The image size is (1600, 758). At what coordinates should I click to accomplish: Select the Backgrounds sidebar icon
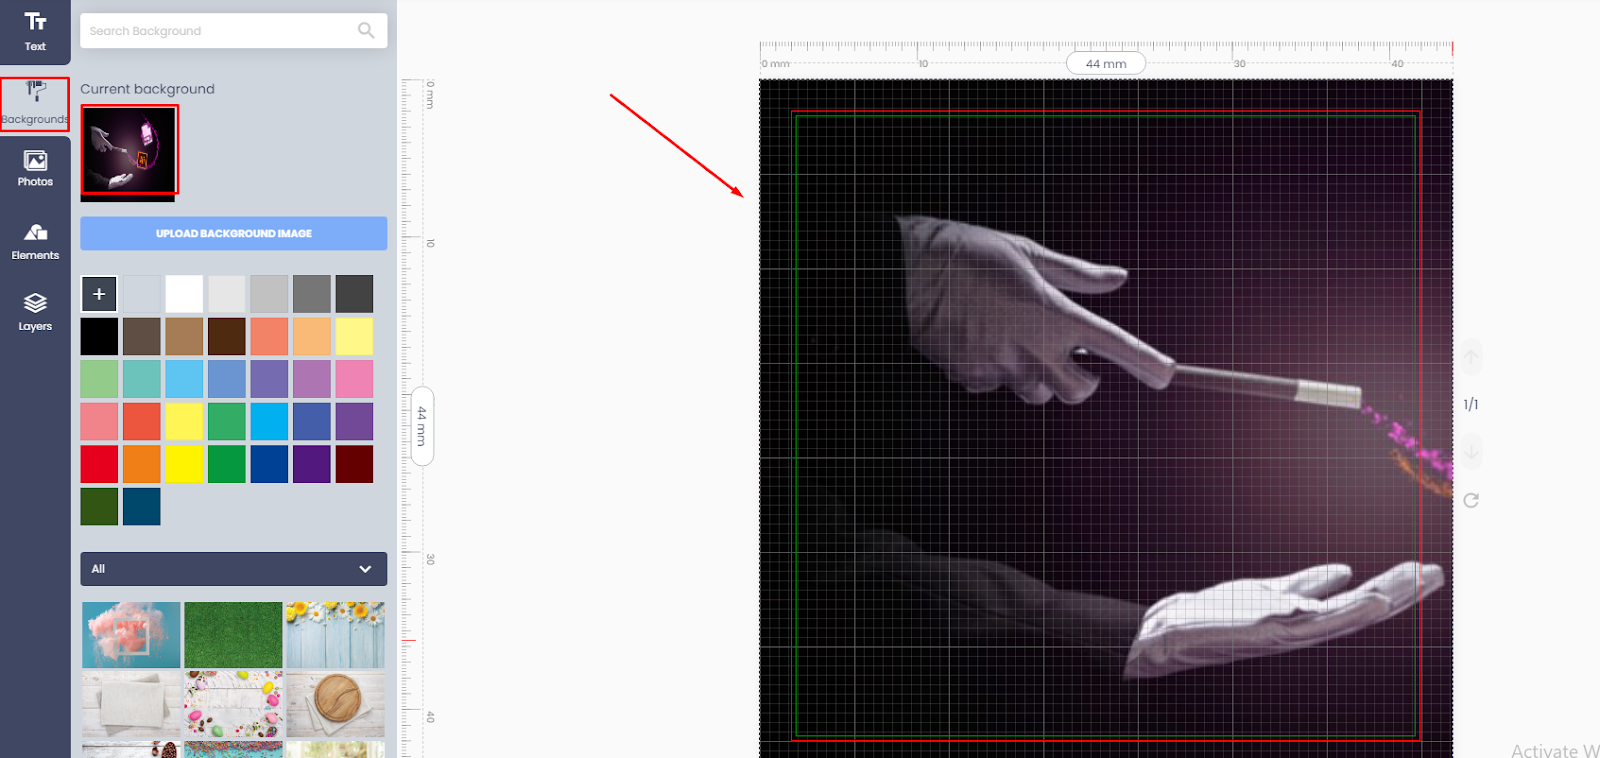[x=35, y=104]
